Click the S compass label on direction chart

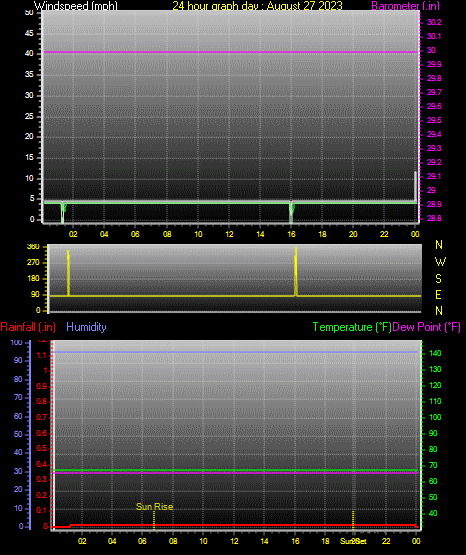438,279
